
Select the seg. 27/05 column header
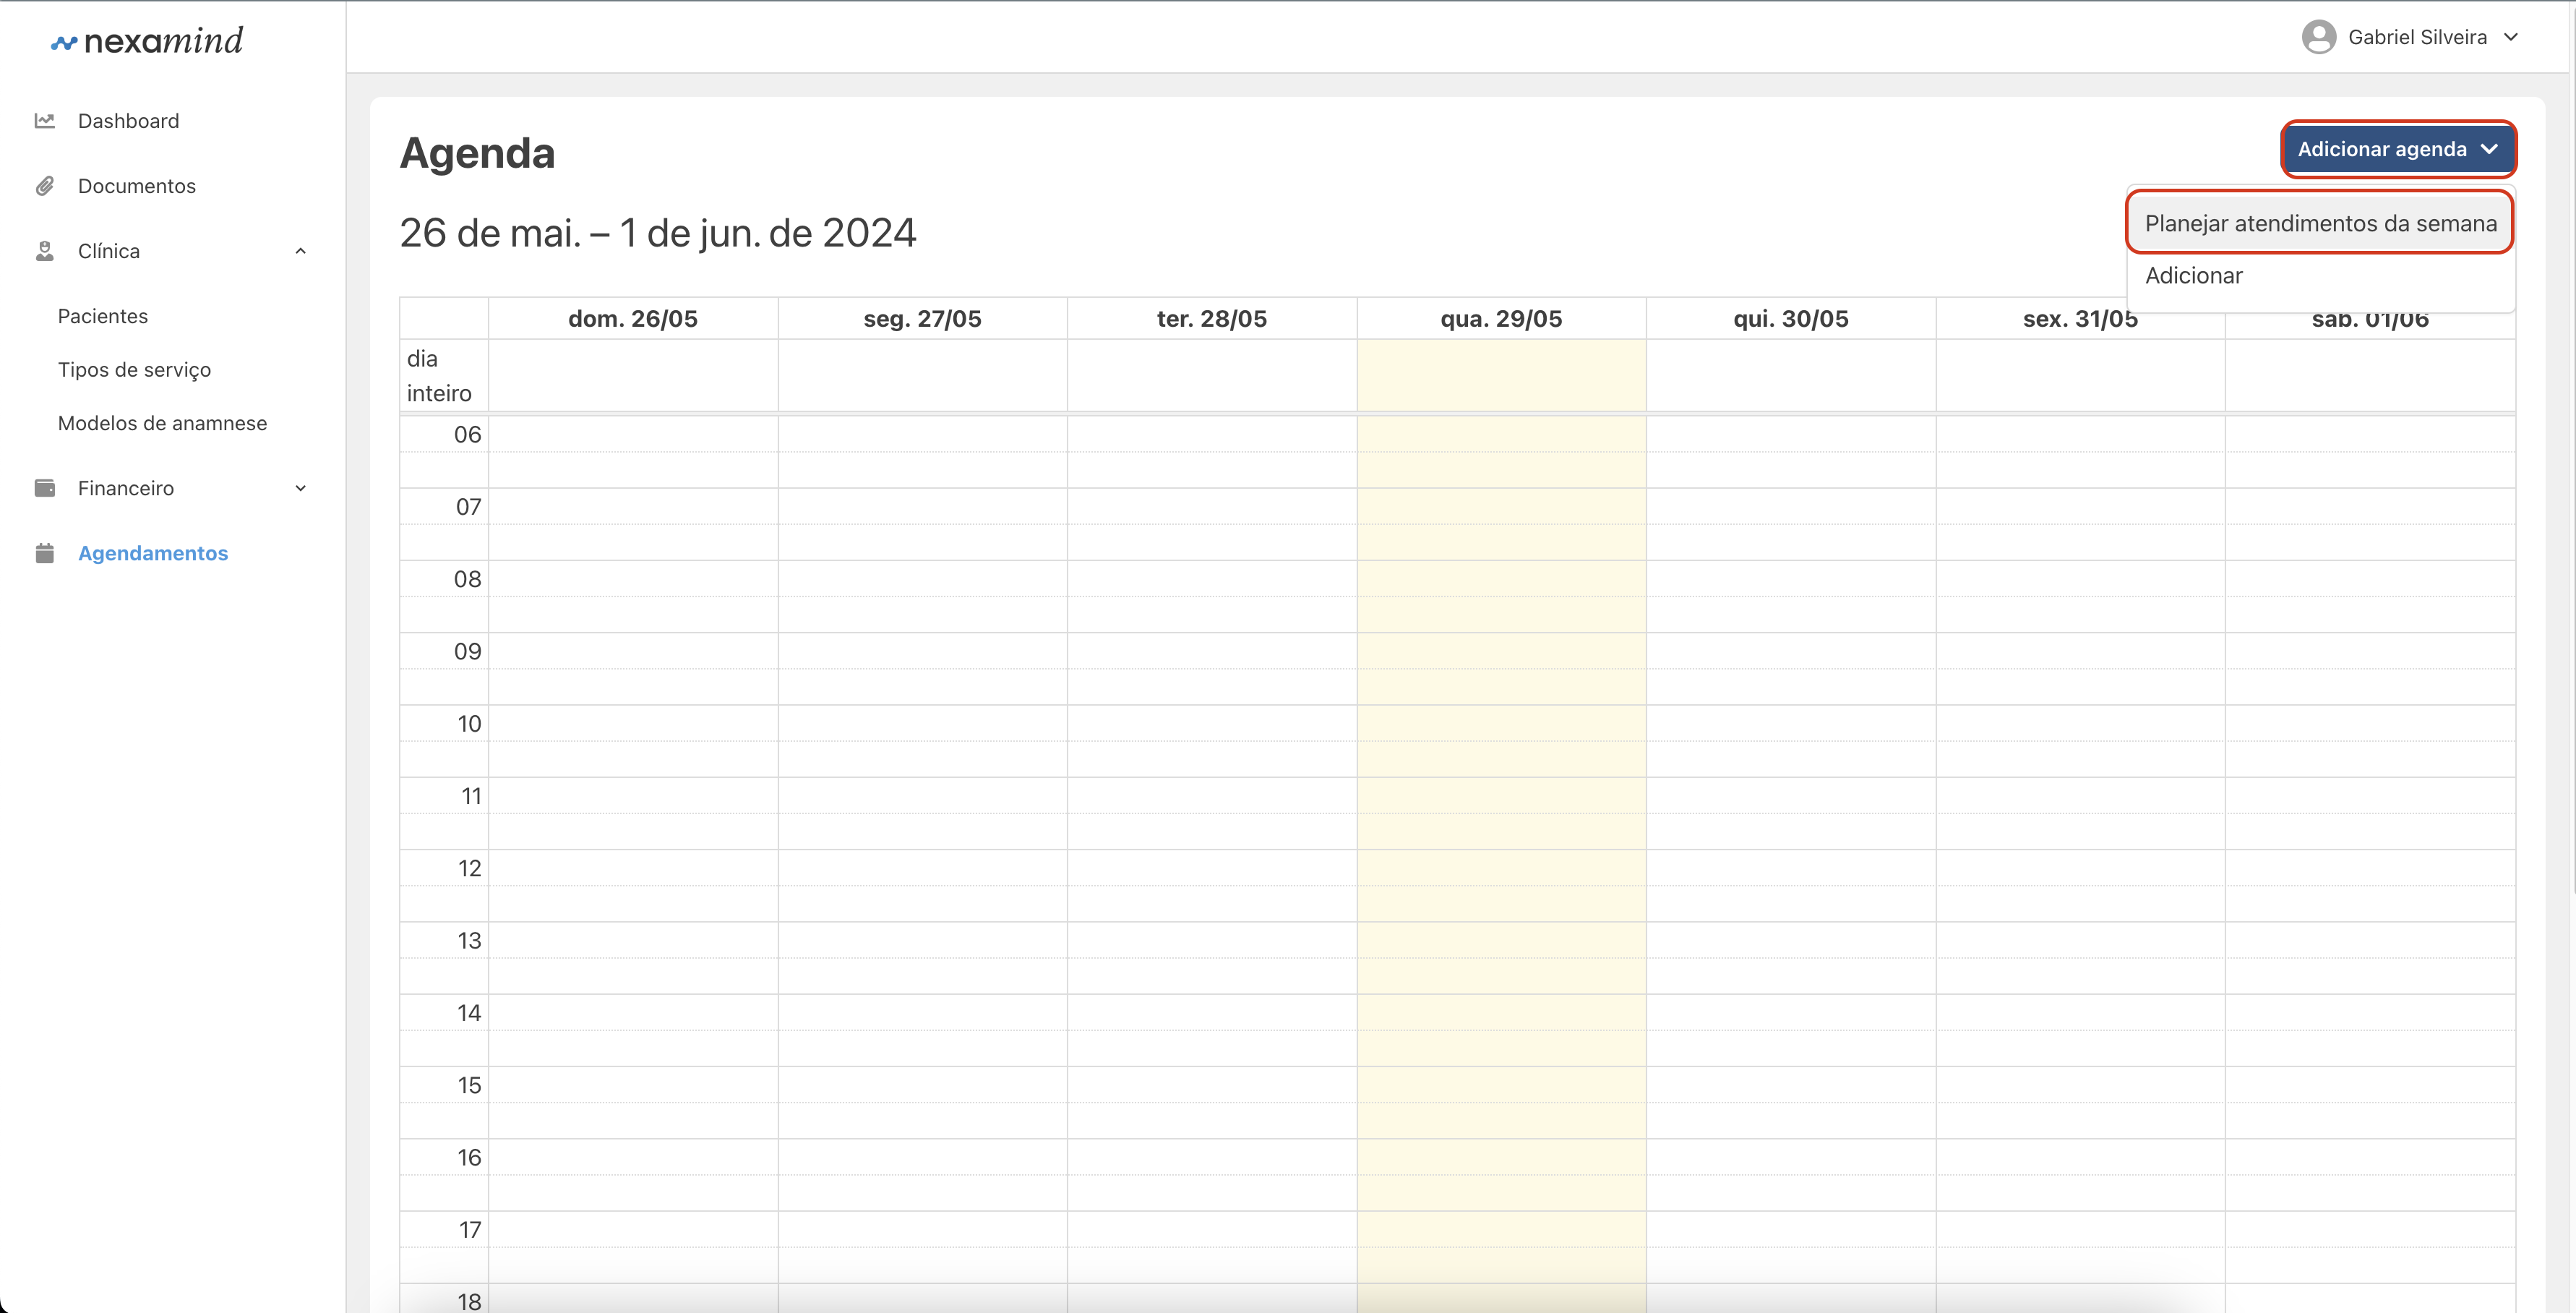(x=922, y=319)
